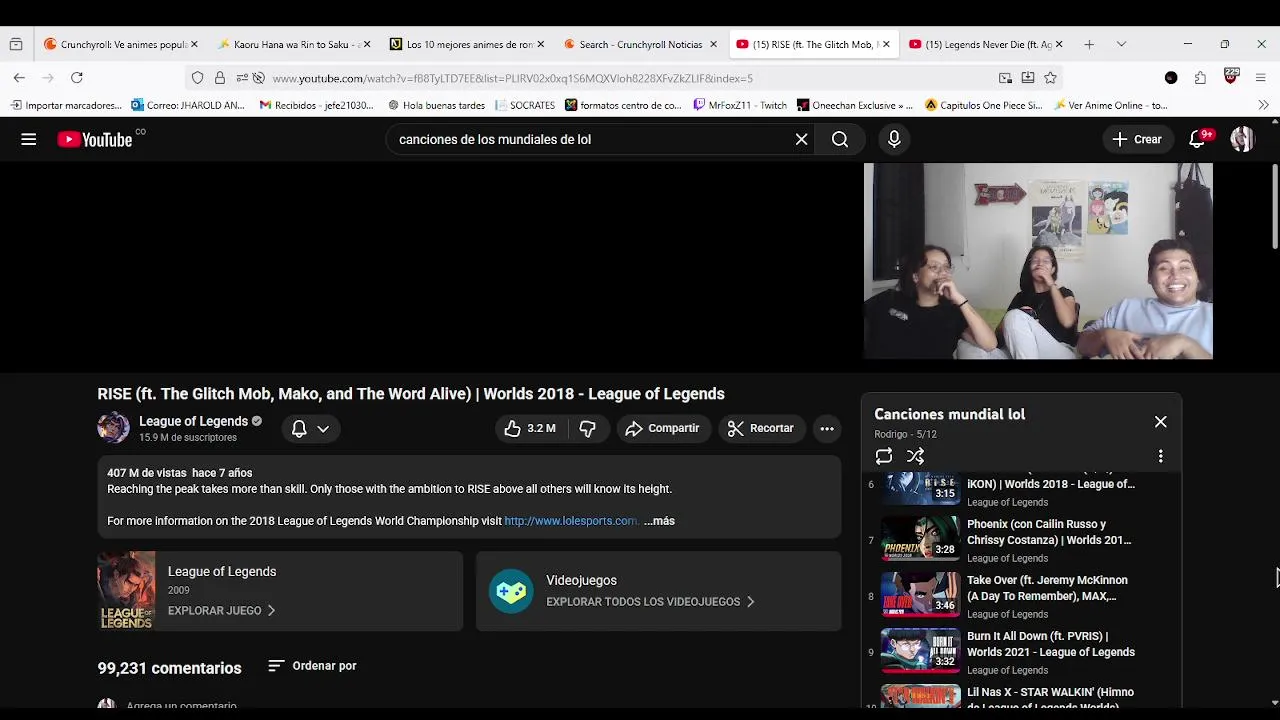Open shield tracking protection icon
The image size is (1280, 720).
tap(197, 78)
